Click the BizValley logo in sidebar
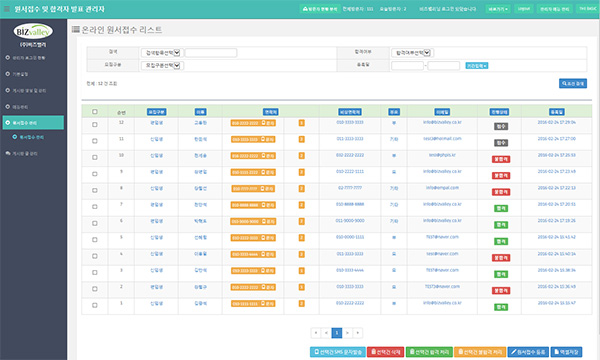 coord(33,32)
